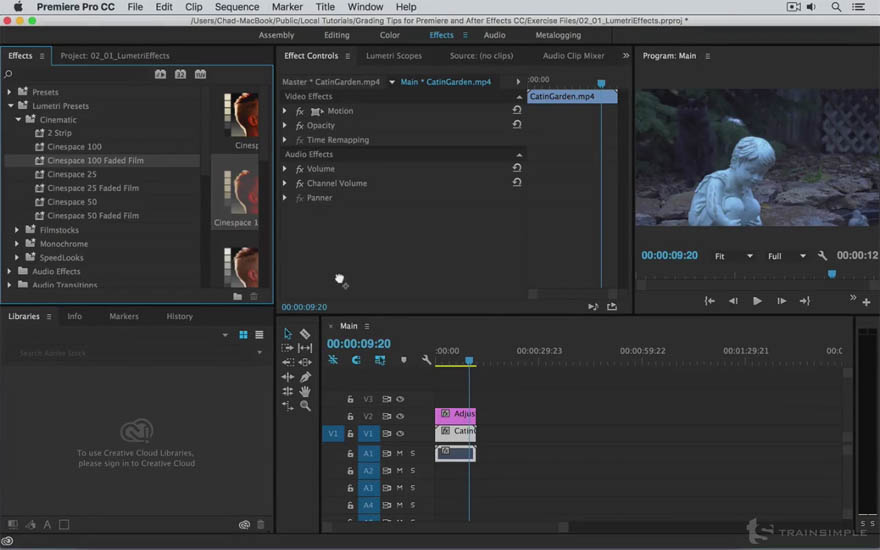Open the Fit zoom level dropdown
This screenshot has width=880, height=550.
[734, 256]
